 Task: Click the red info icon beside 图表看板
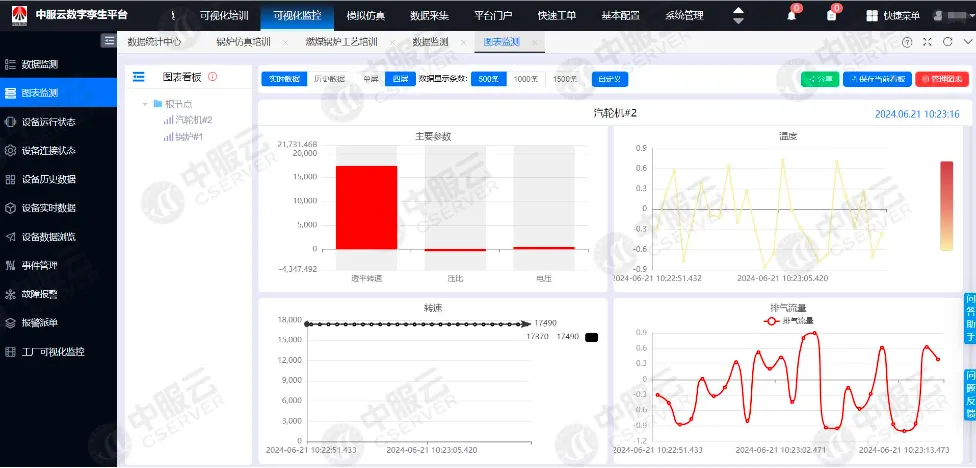coord(212,77)
